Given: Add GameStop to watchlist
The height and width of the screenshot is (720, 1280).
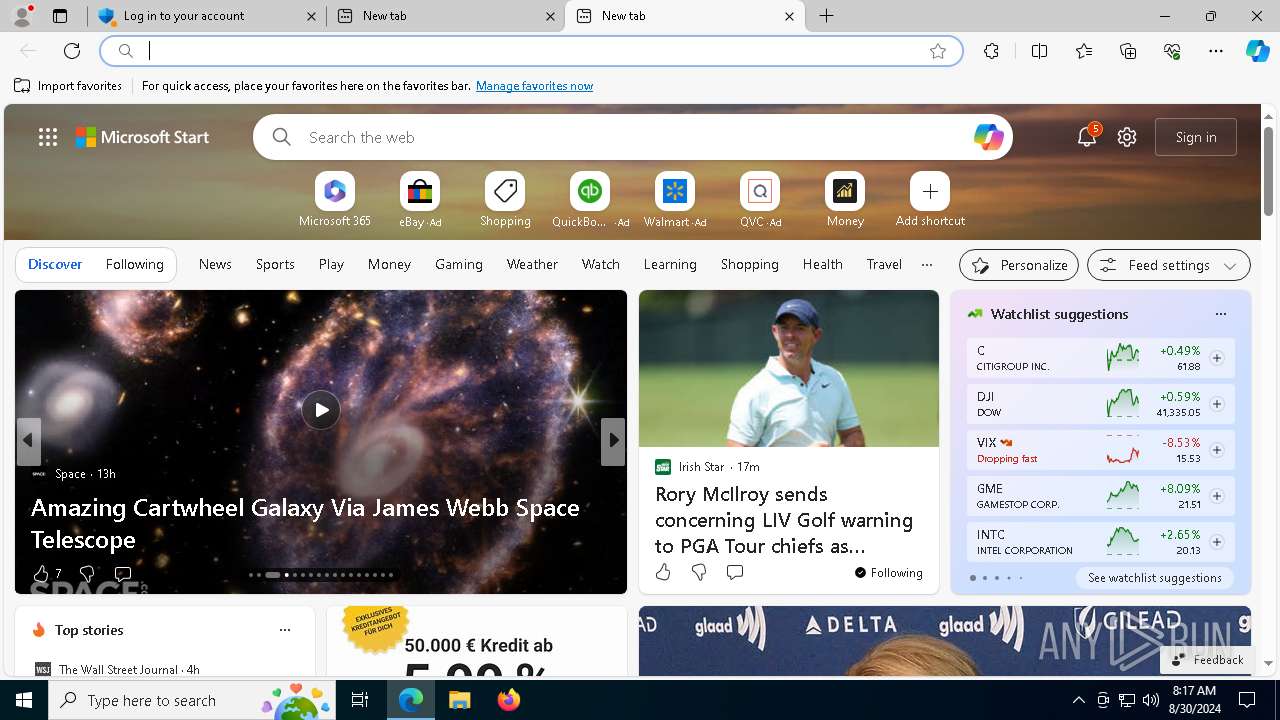Looking at the screenshot, I should click(x=1217, y=496).
